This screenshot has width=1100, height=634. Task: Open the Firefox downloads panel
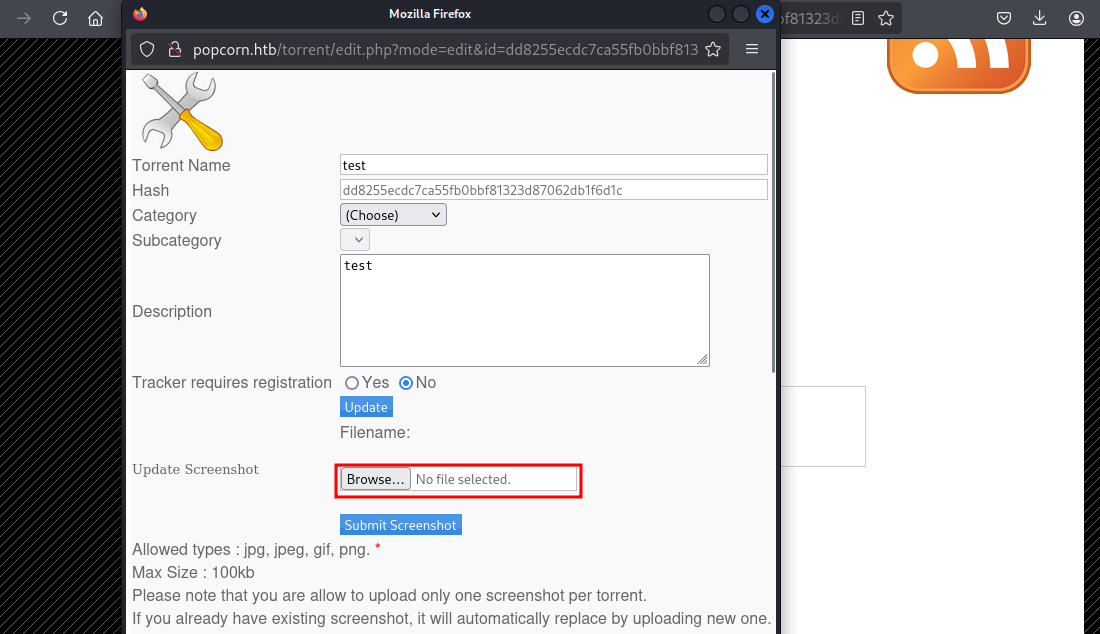click(1040, 18)
